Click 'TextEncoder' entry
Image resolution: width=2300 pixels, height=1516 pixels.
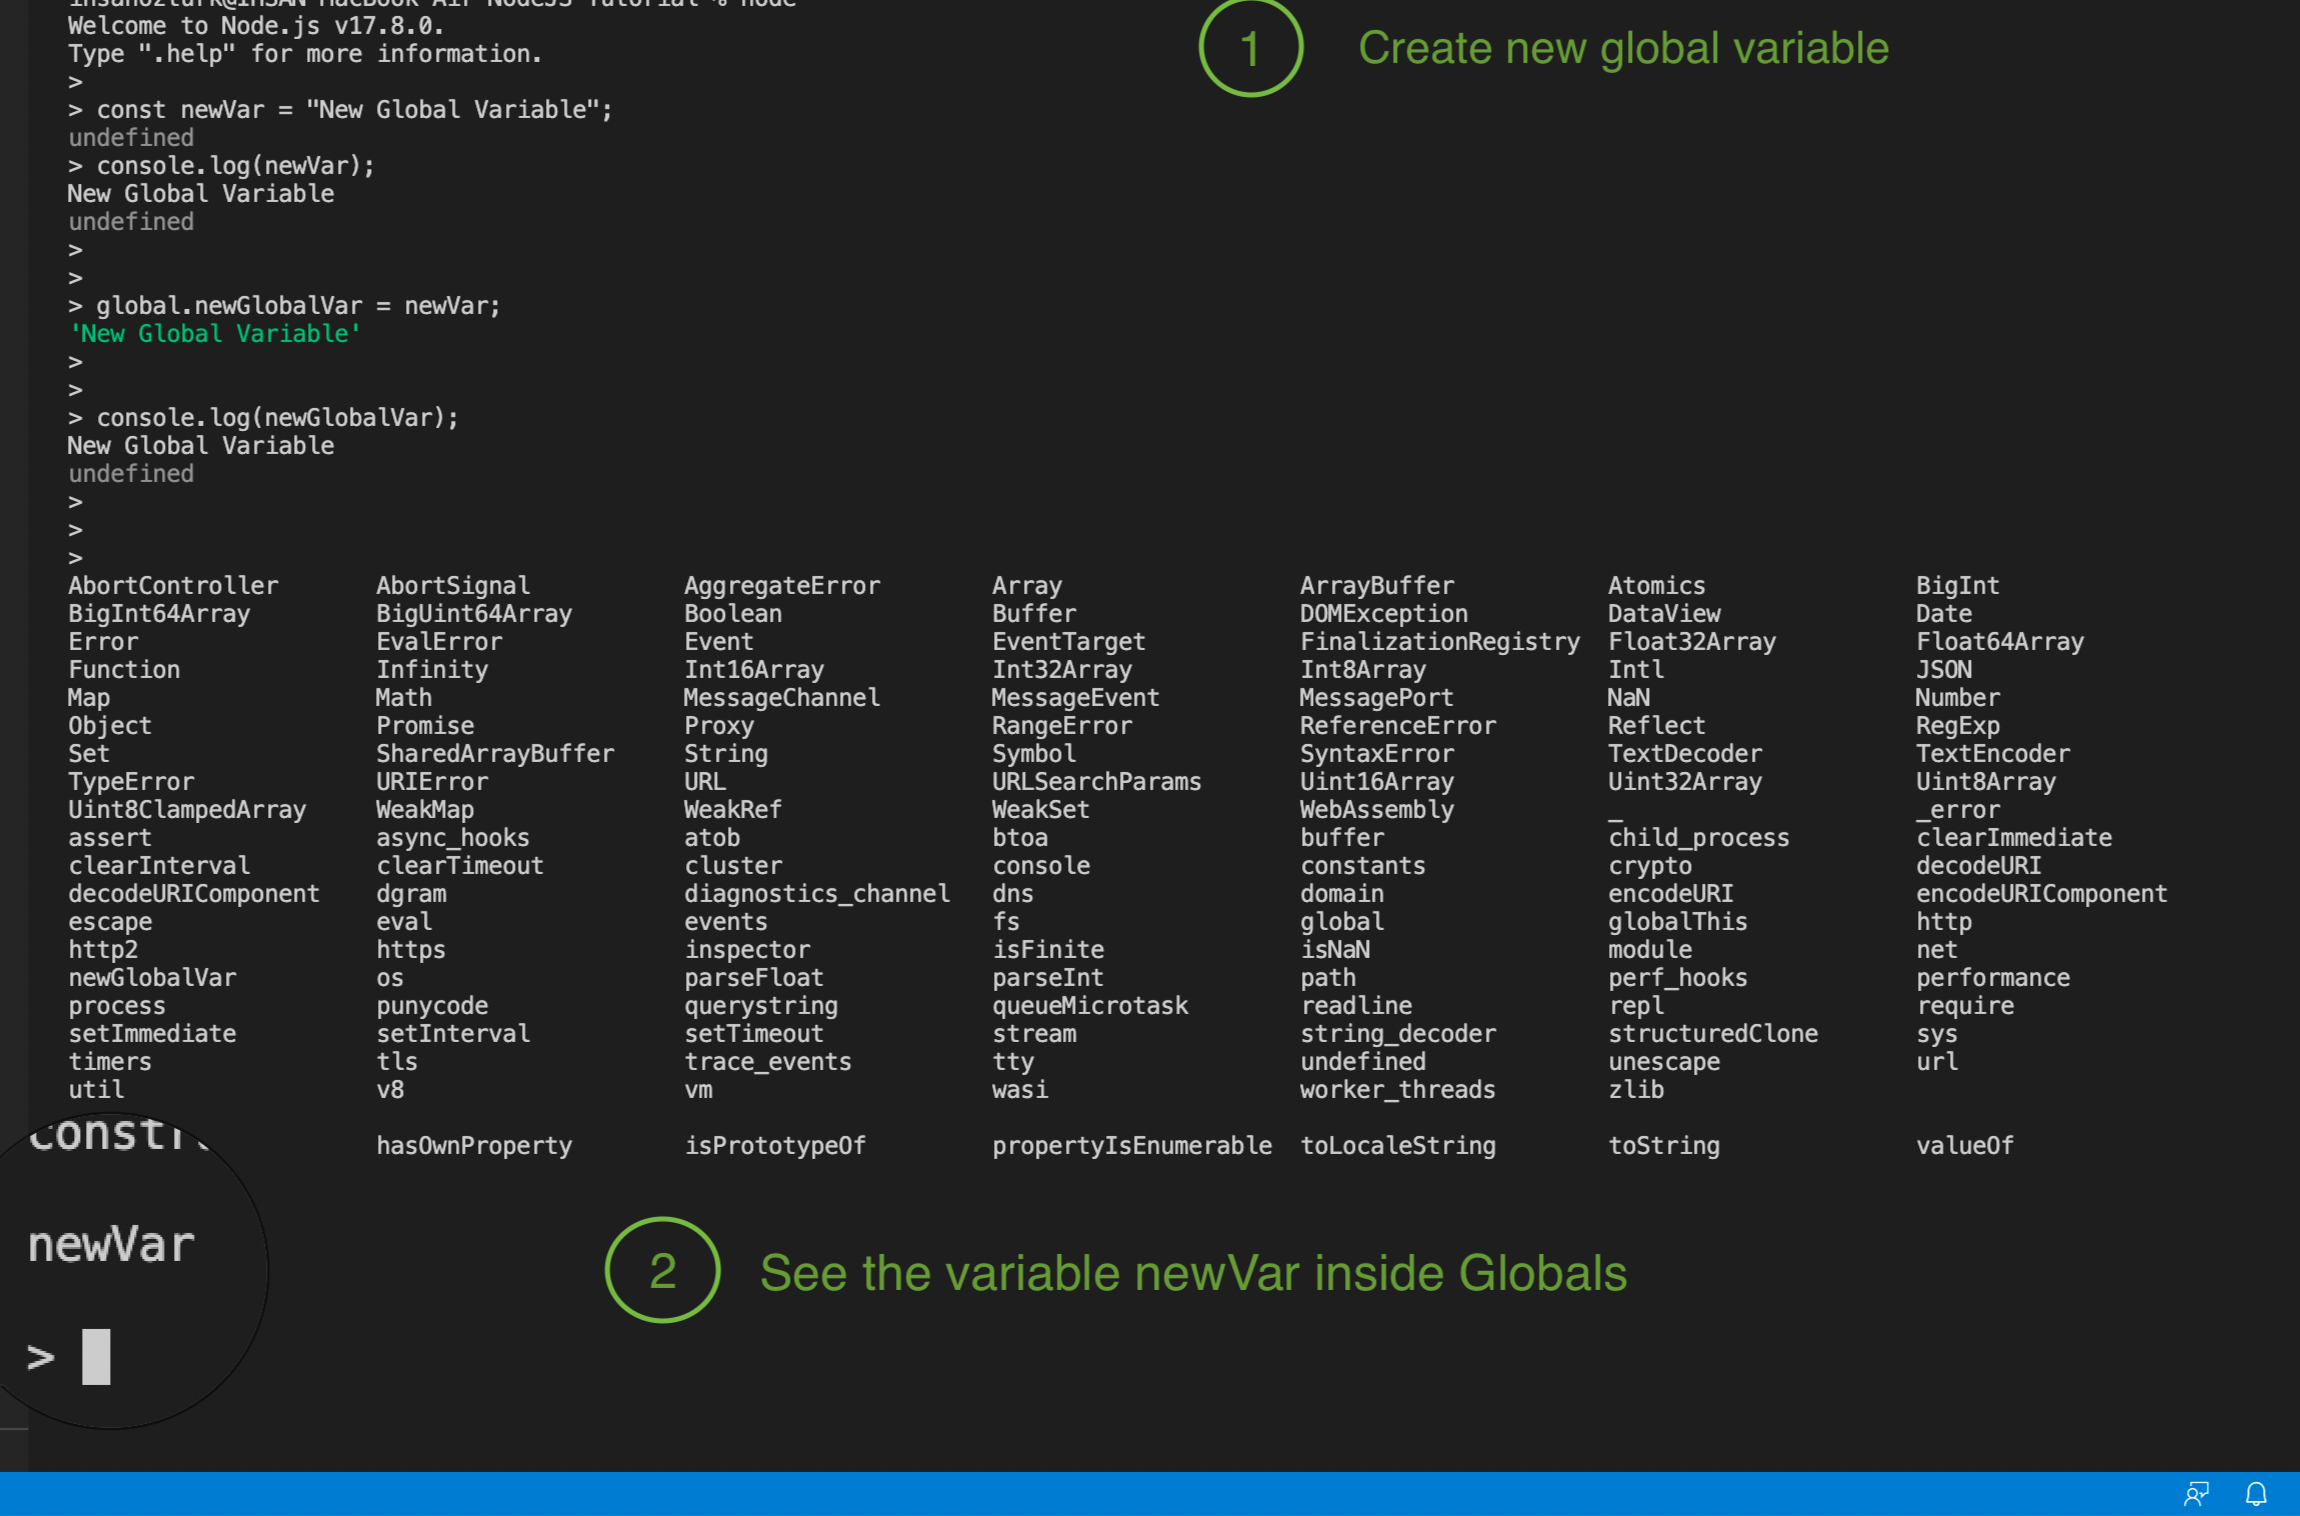[1993, 754]
